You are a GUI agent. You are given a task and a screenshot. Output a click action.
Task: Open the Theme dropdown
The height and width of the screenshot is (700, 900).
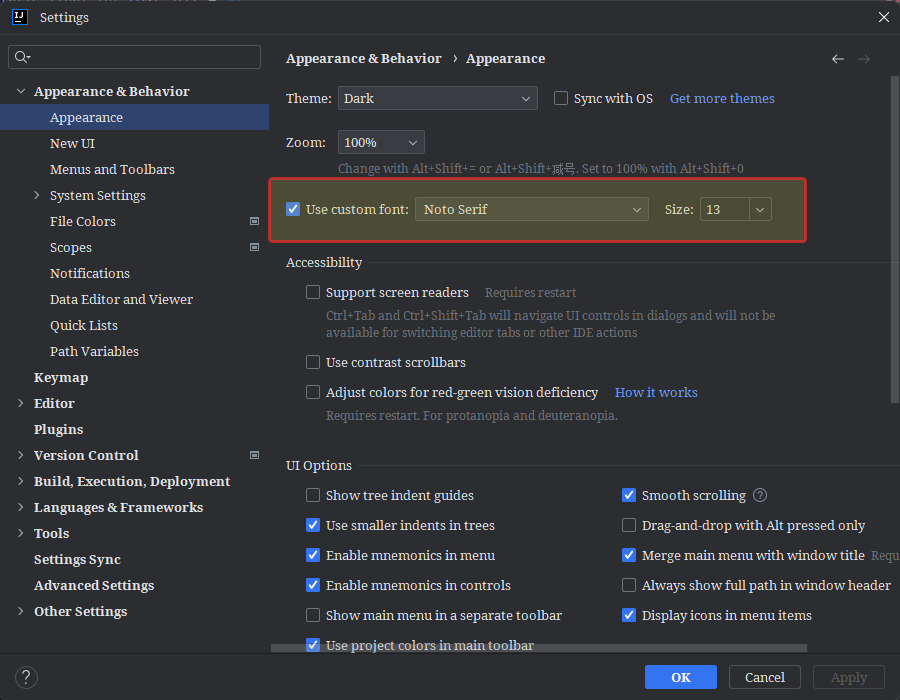tap(437, 98)
